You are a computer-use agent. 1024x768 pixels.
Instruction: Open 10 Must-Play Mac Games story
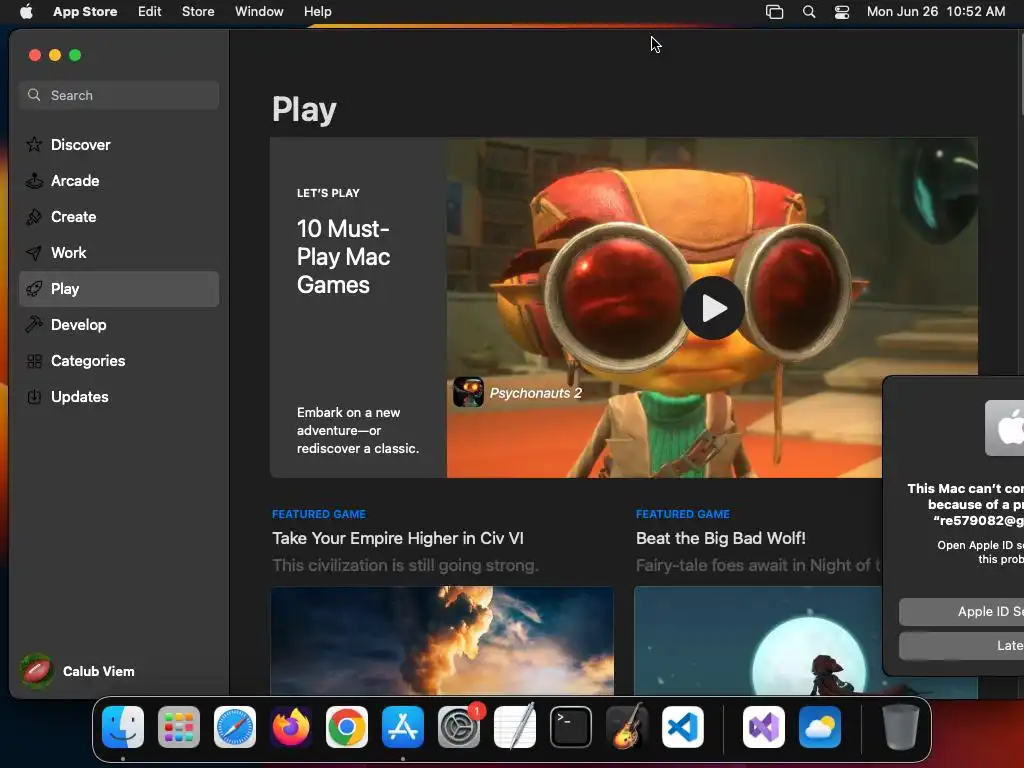[x=344, y=257]
